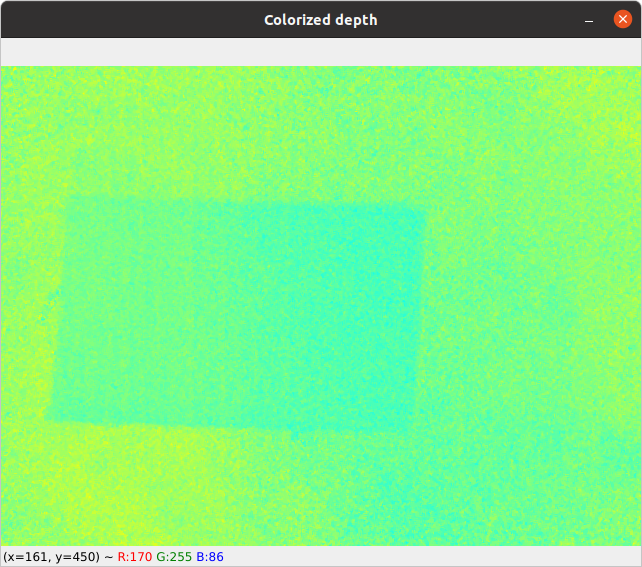Click the green G:255 value in status bar
This screenshot has width=642, height=567.
(x=173, y=556)
